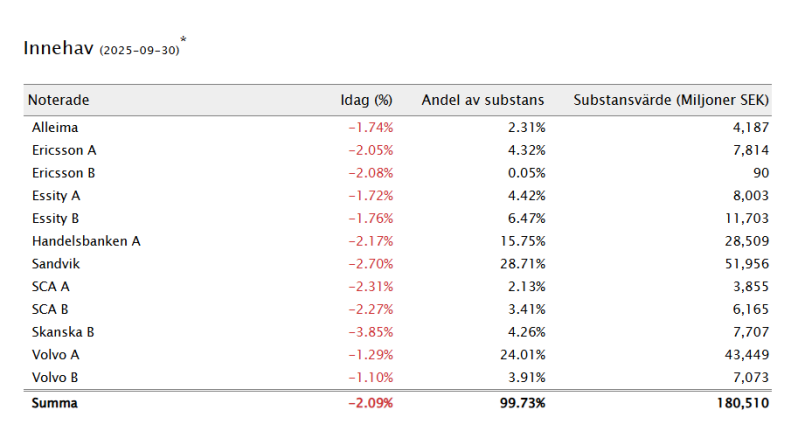The height and width of the screenshot is (424, 798).
Task: Sort by Andel av substans header
Action: click(482, 100)
